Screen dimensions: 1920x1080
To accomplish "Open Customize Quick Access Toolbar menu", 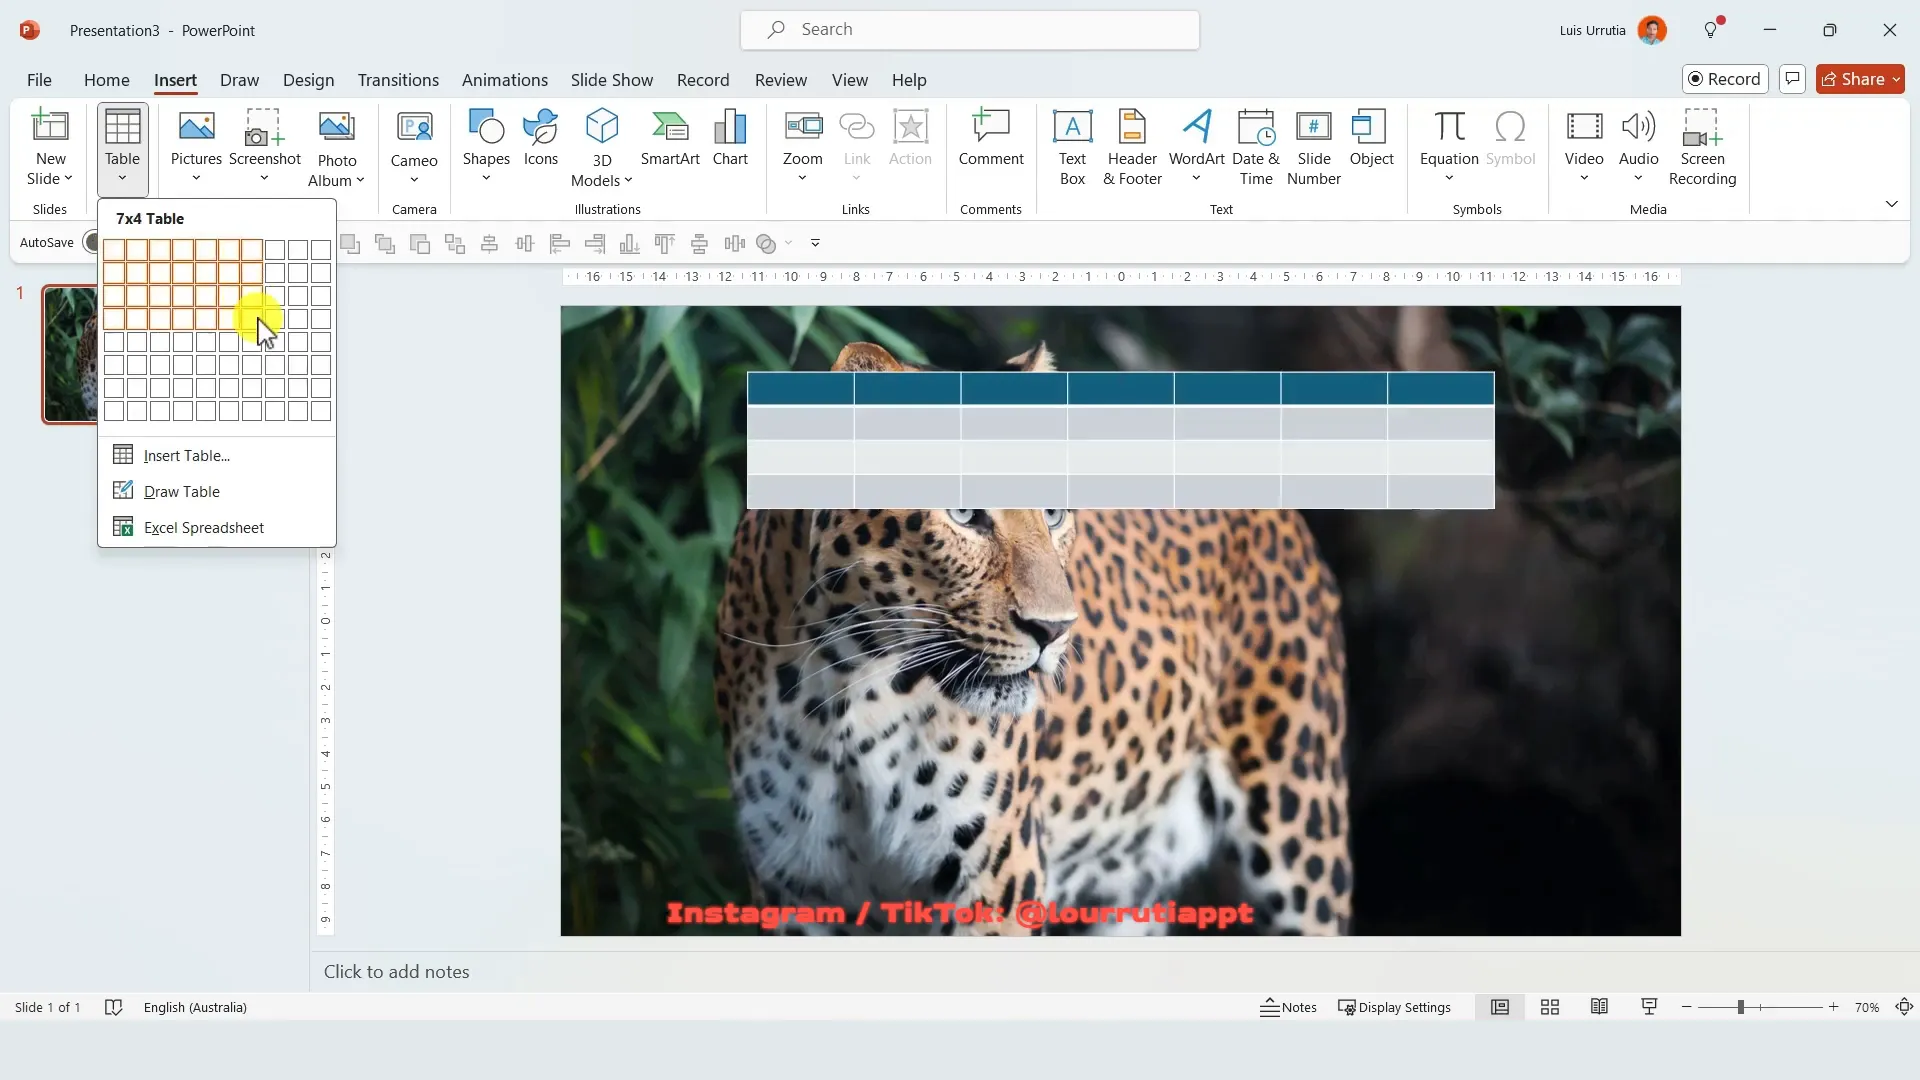I will click(815, 243).
